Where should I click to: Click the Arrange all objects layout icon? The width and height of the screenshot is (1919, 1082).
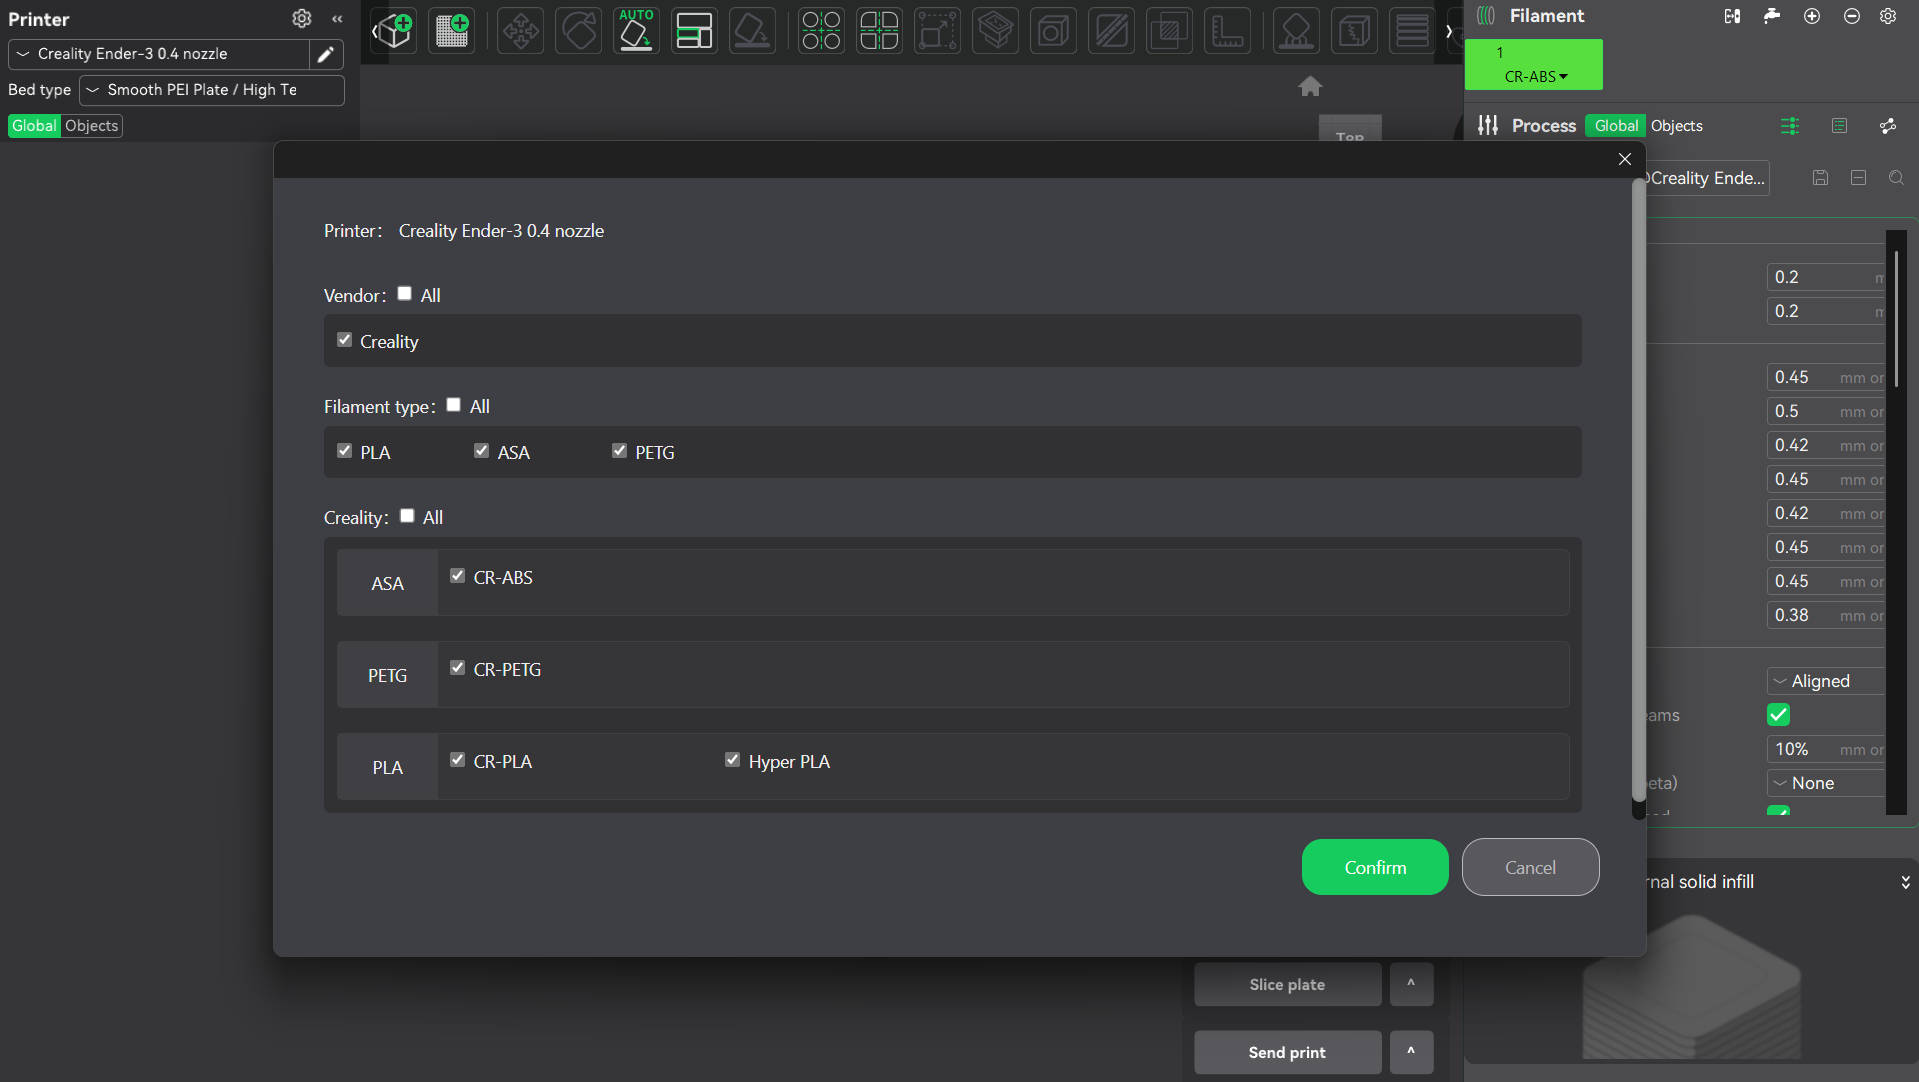click(x=694, y=31)
